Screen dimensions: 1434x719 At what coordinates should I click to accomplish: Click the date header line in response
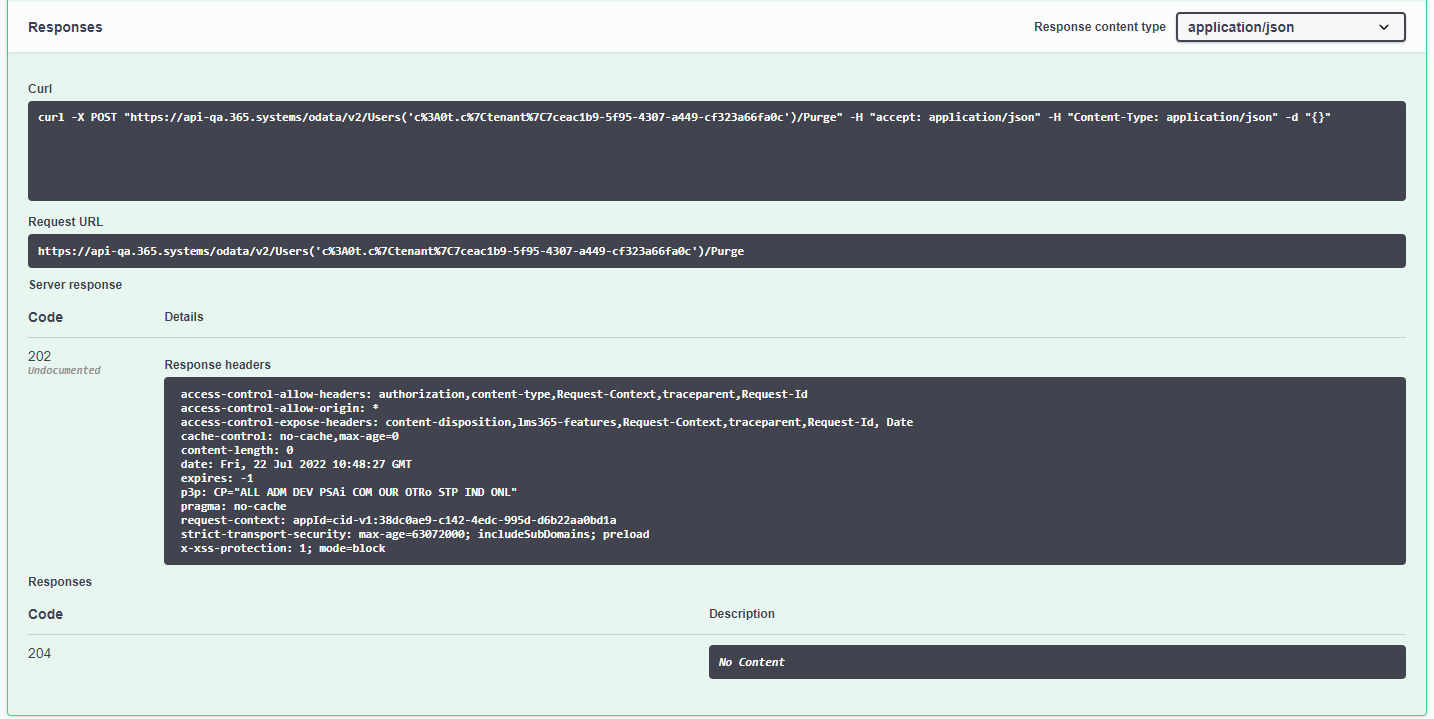pyautogui.click(x=296, y=464)
